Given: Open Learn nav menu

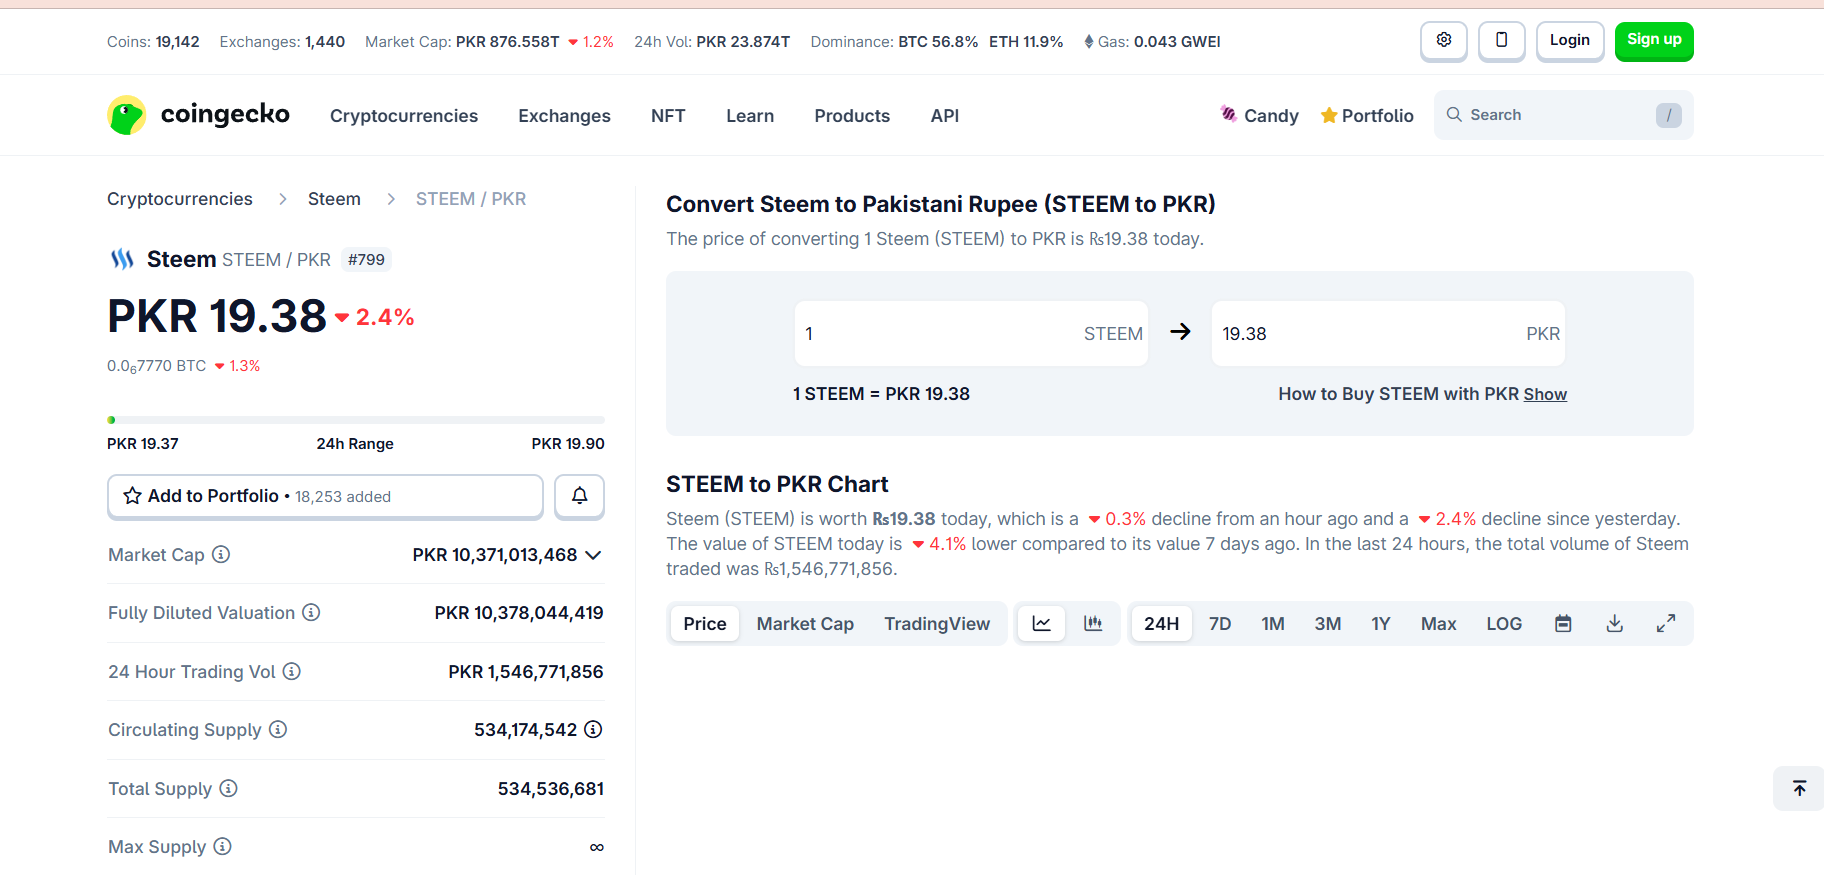Looking at the screenshot, I should (x=750, y=115).
